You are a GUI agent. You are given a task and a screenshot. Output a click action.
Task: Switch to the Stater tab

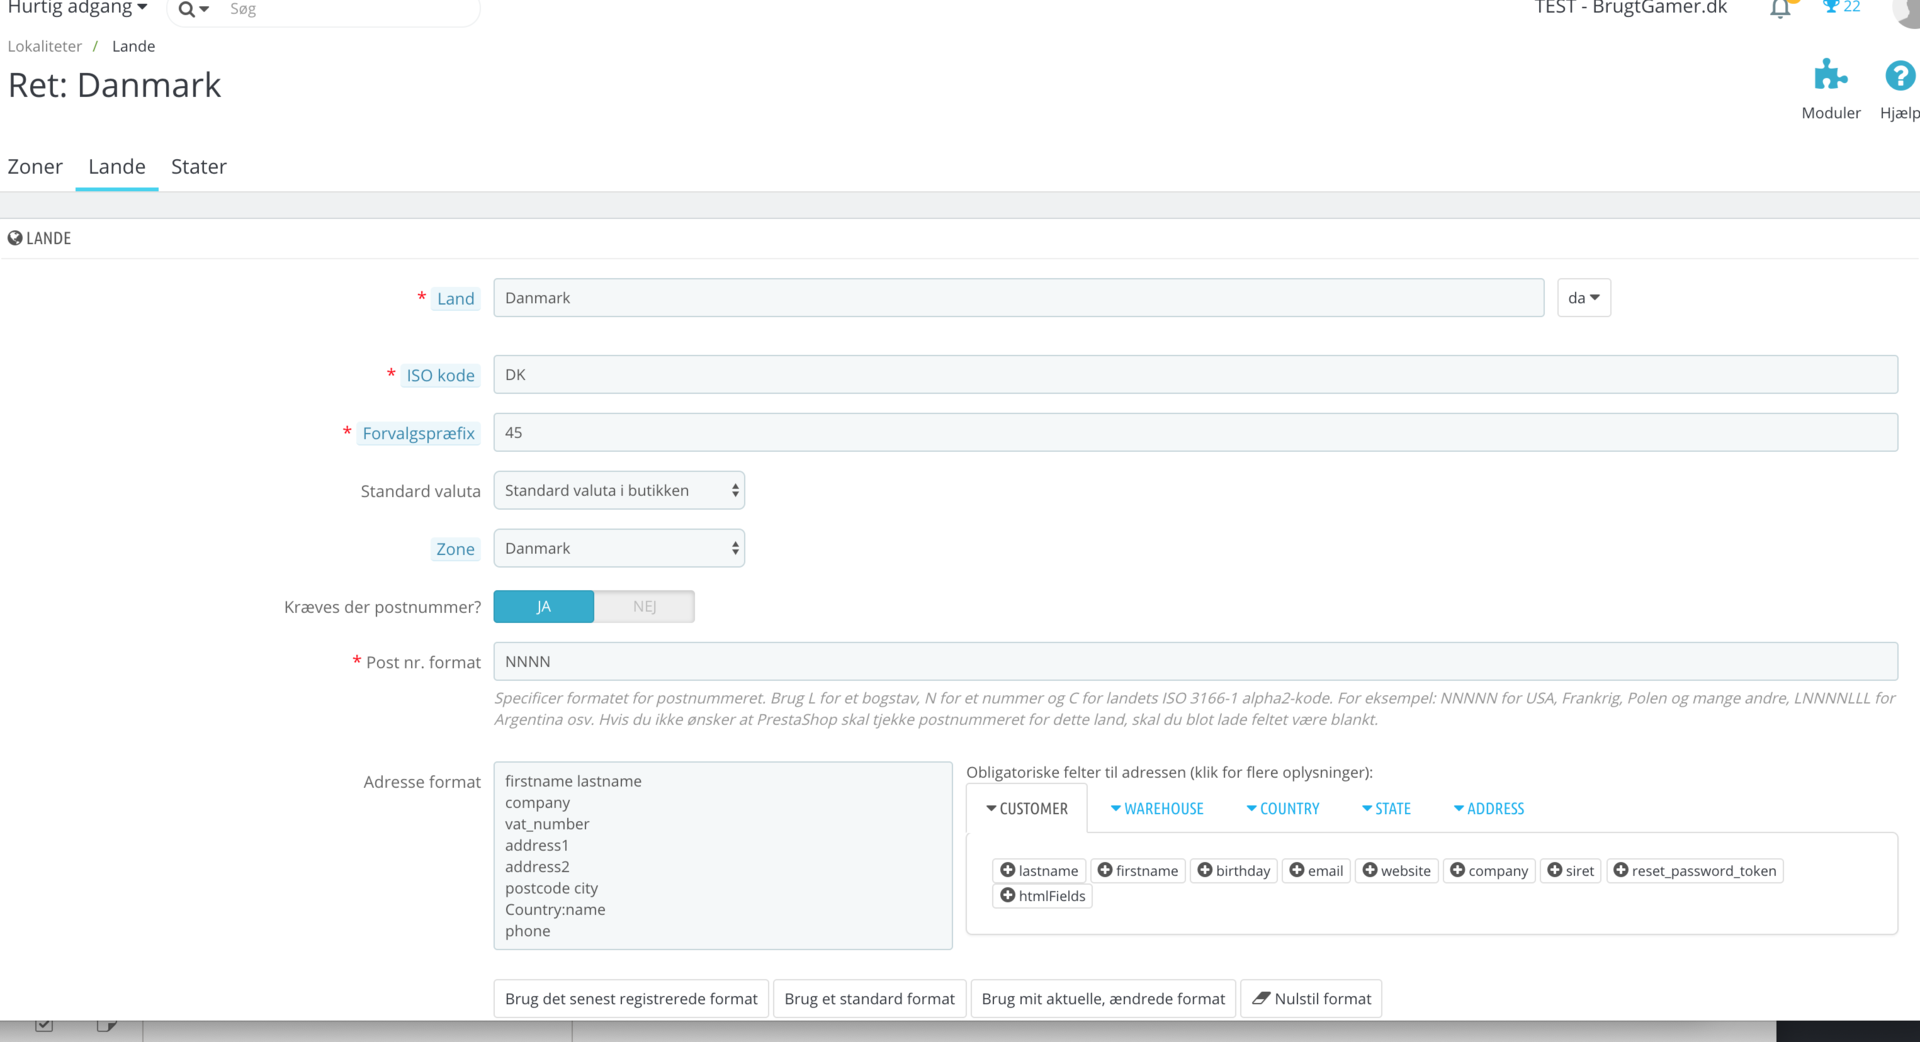[199, 166]
